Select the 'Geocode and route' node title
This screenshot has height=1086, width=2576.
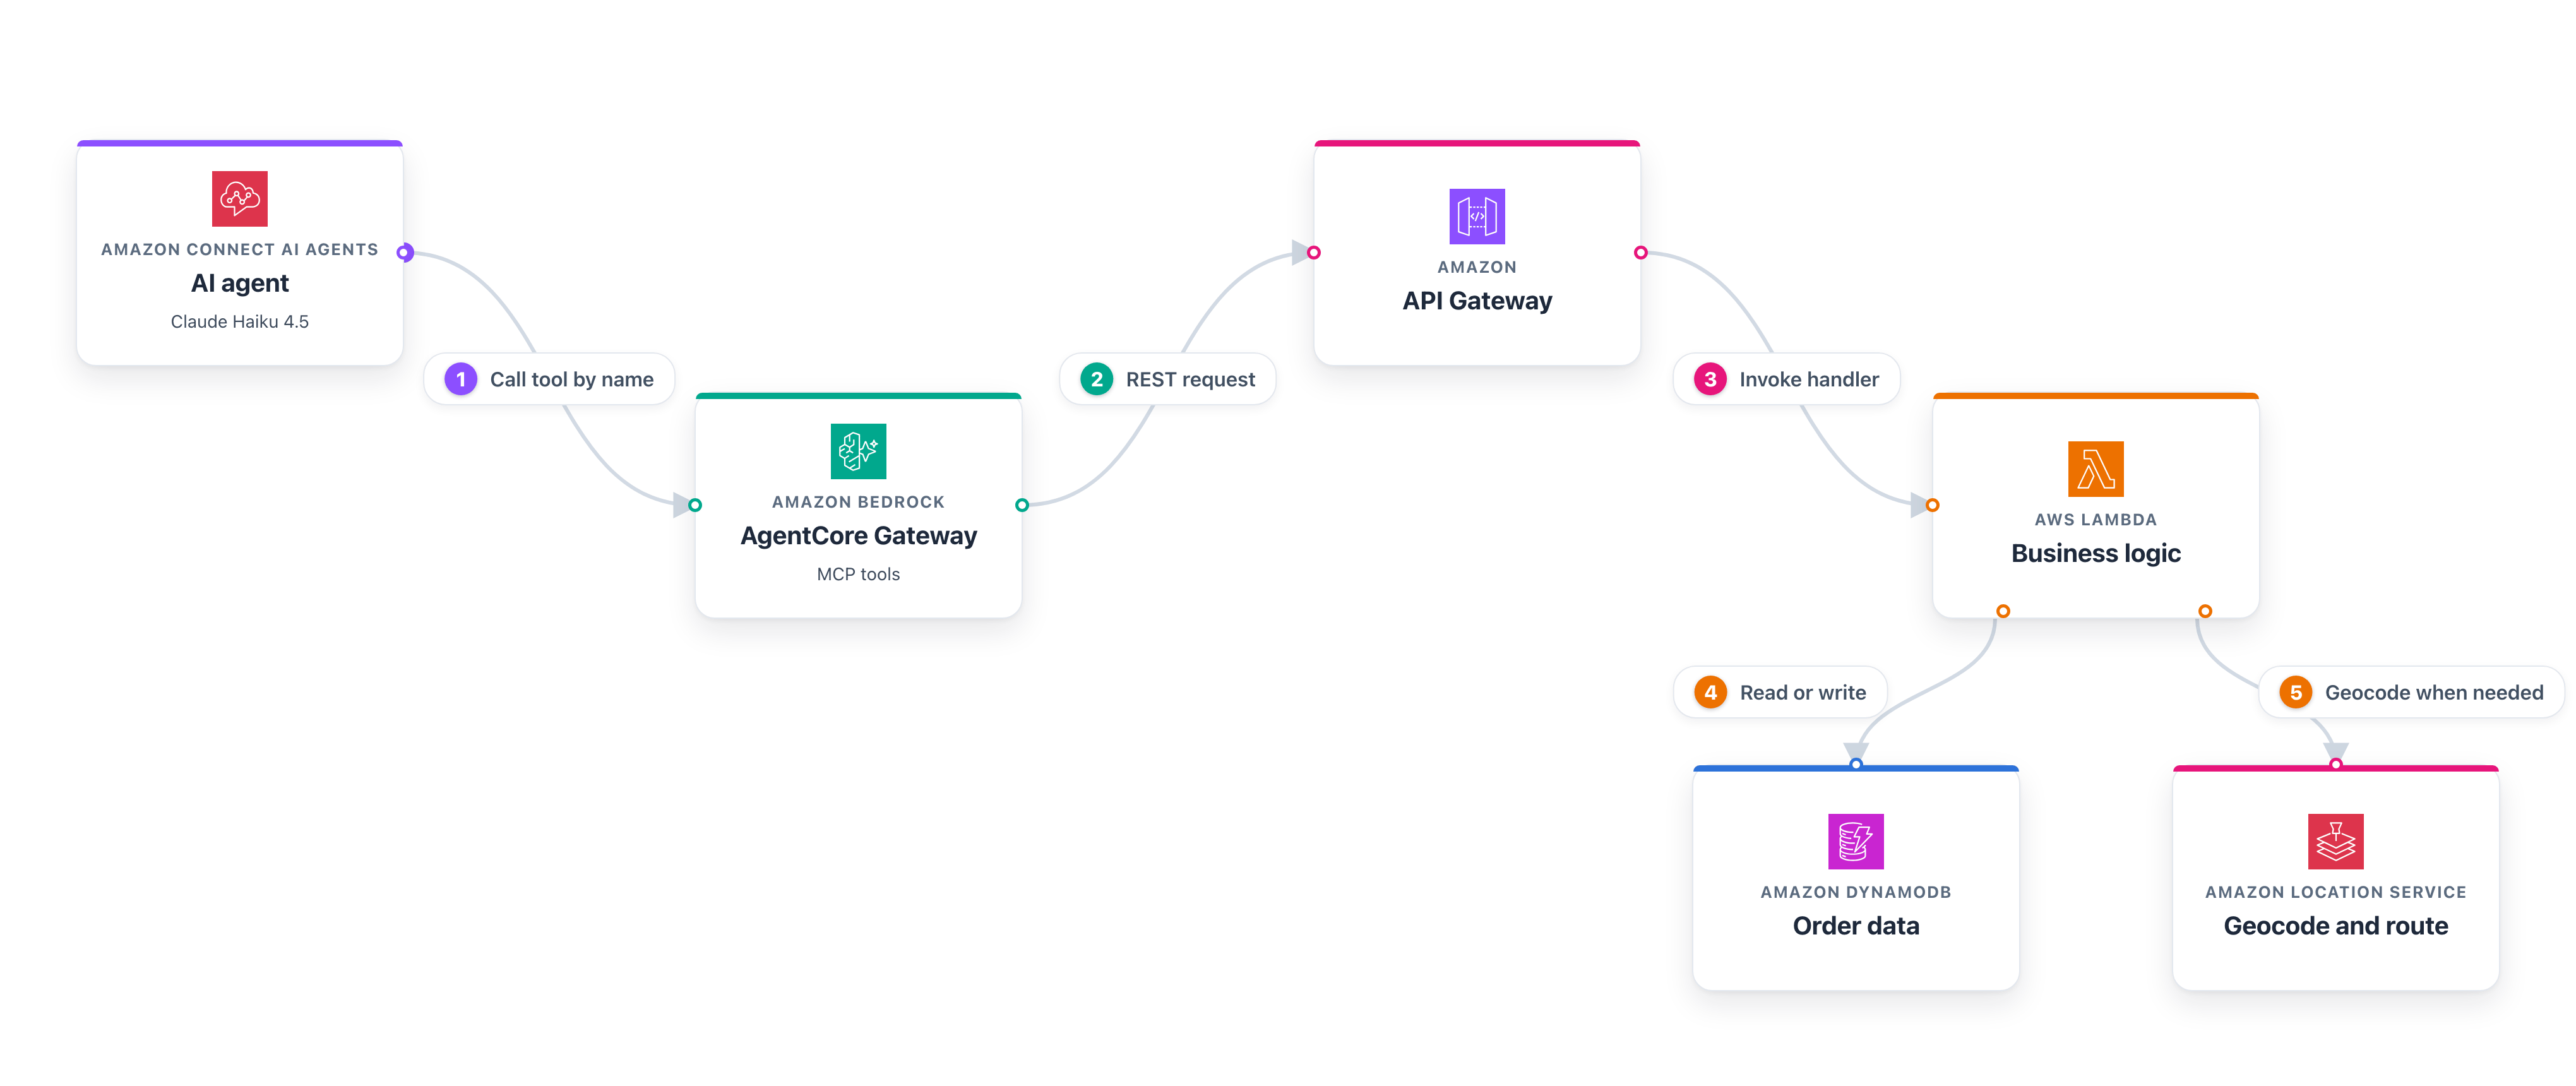tap(2336, 926)
